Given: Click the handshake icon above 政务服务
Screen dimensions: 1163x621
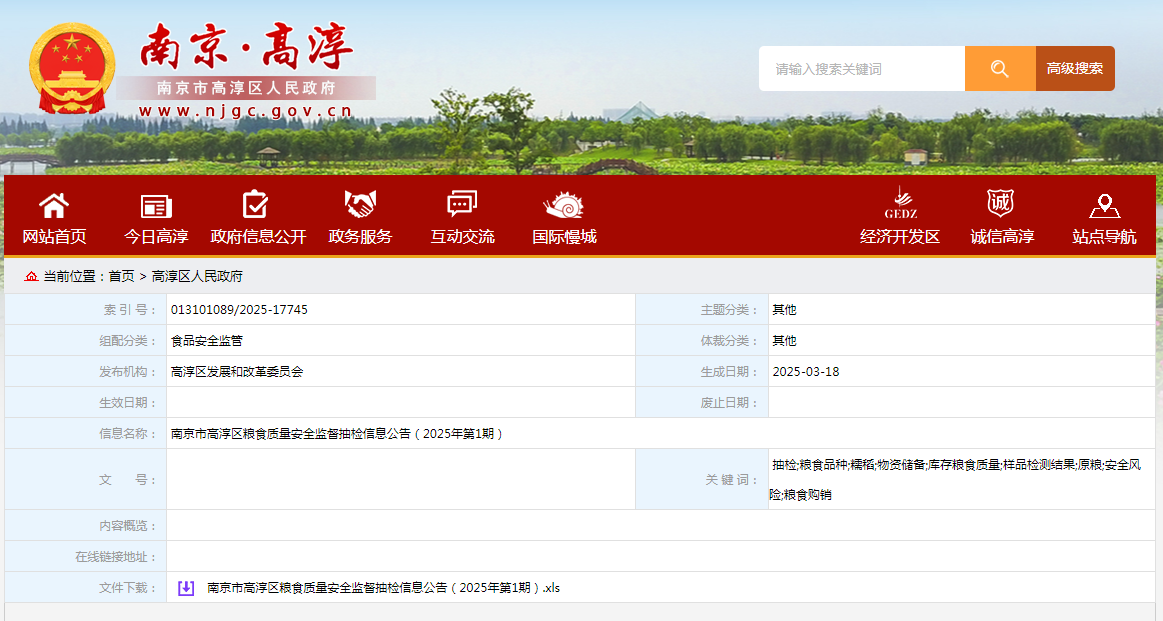Looking at the screenshot, I should pos(360,204).
